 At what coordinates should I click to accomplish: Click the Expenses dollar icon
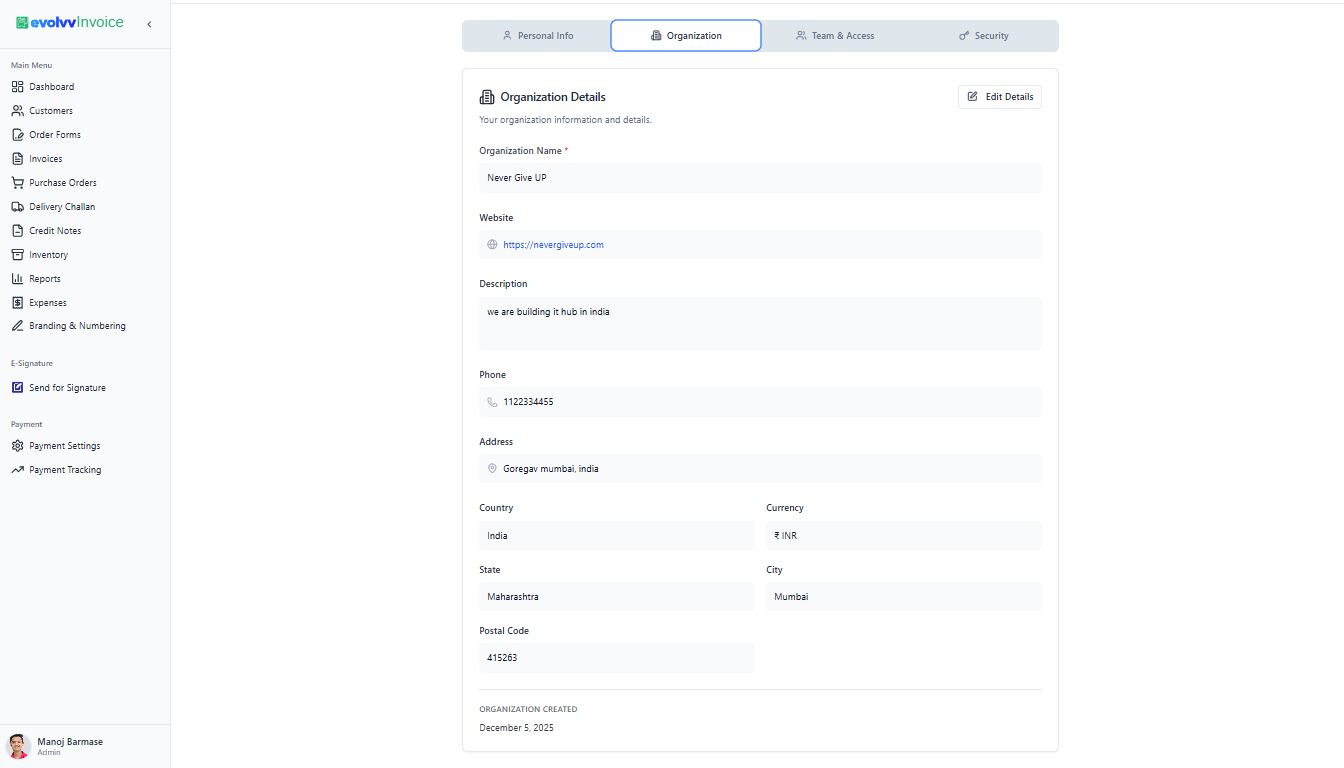17,303
